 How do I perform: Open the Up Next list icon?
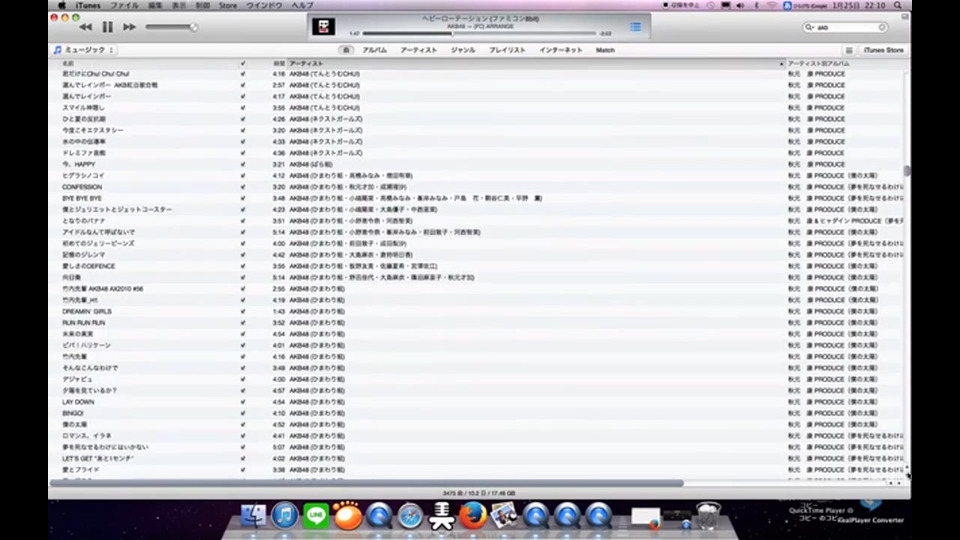click(x=636, y=27)
